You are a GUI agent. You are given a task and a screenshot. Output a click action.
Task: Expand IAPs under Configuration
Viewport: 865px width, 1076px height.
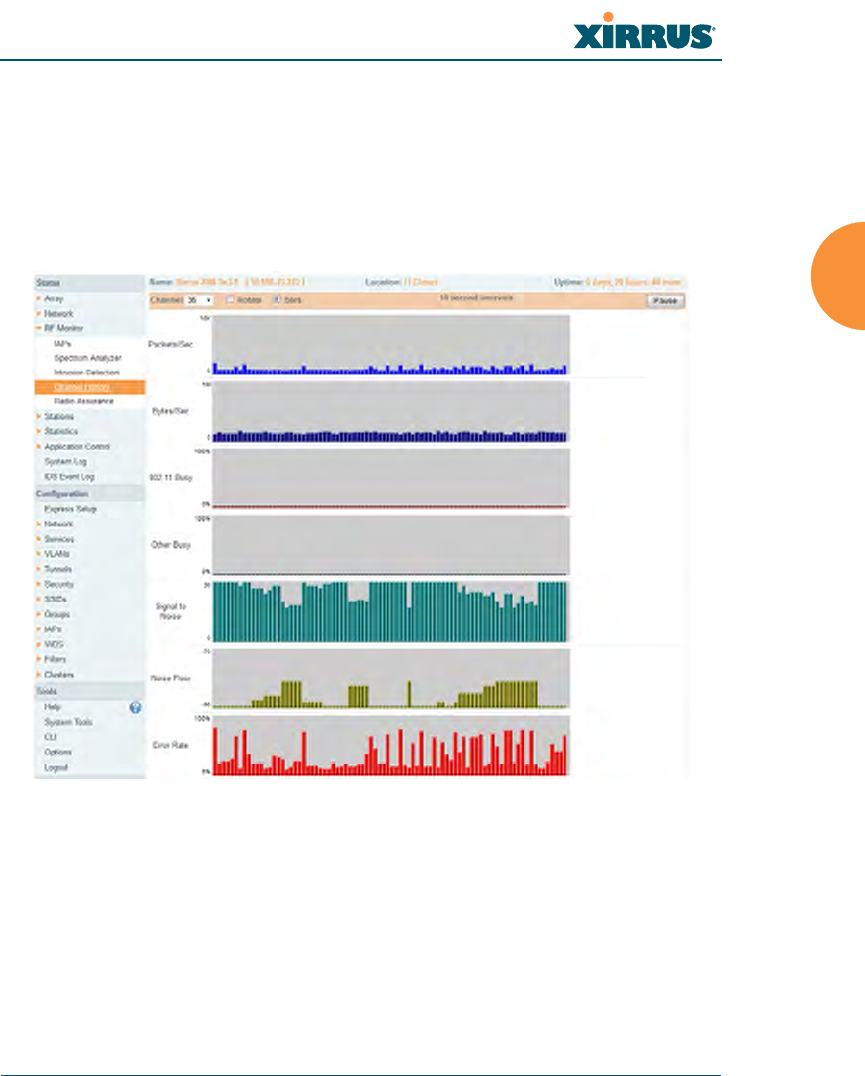pyautogui.click(x=53, y=629)
